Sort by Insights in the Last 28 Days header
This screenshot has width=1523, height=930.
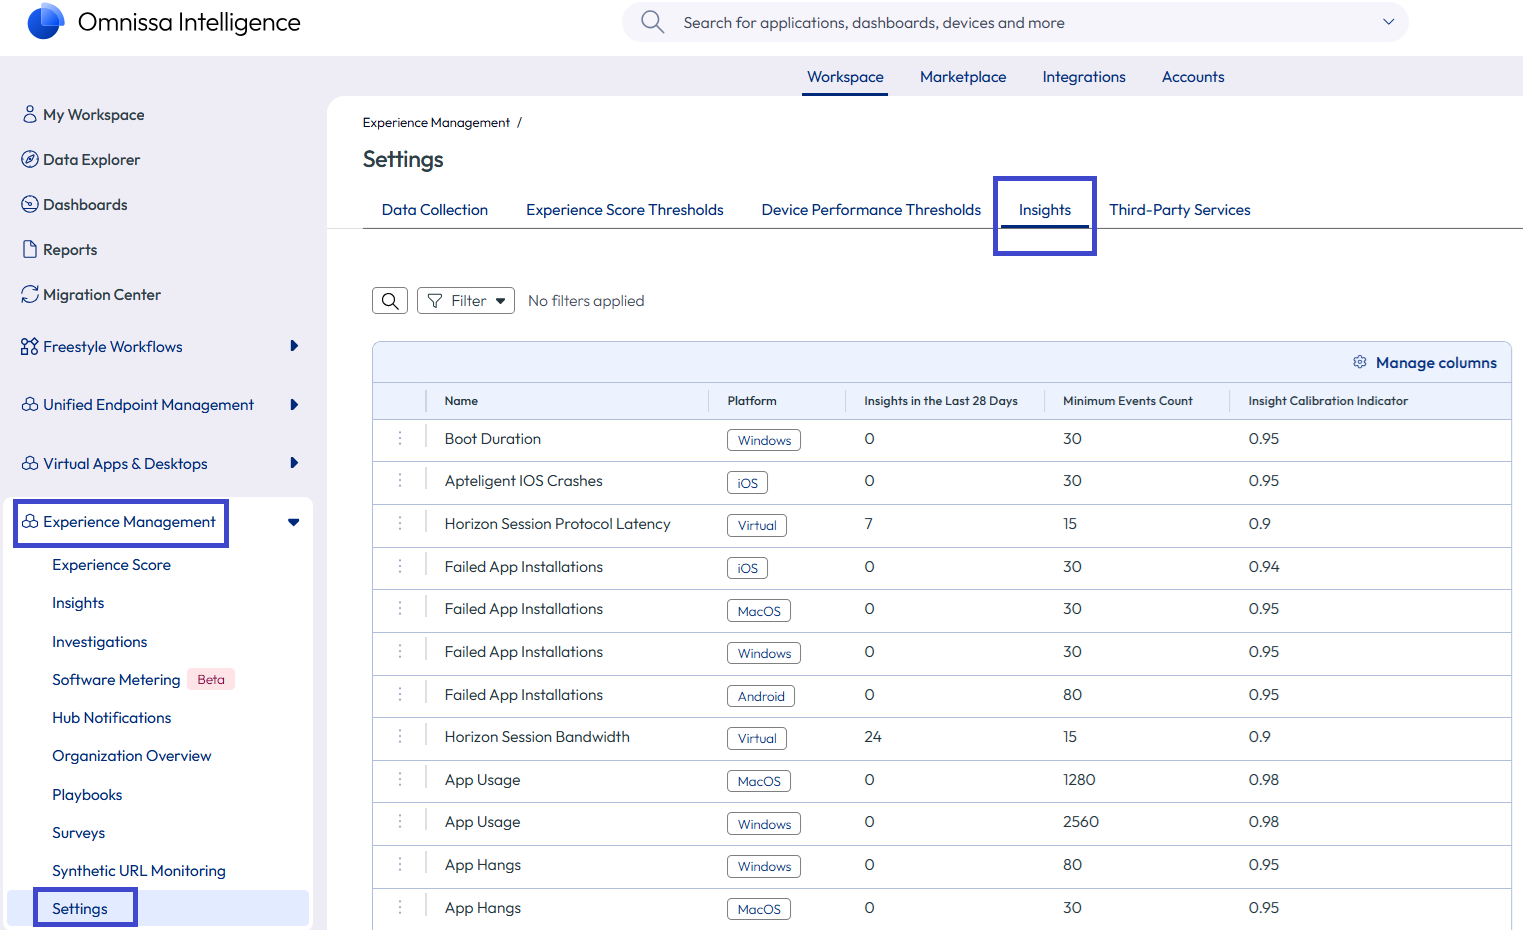pyautogui.click(x=940, y=400)
